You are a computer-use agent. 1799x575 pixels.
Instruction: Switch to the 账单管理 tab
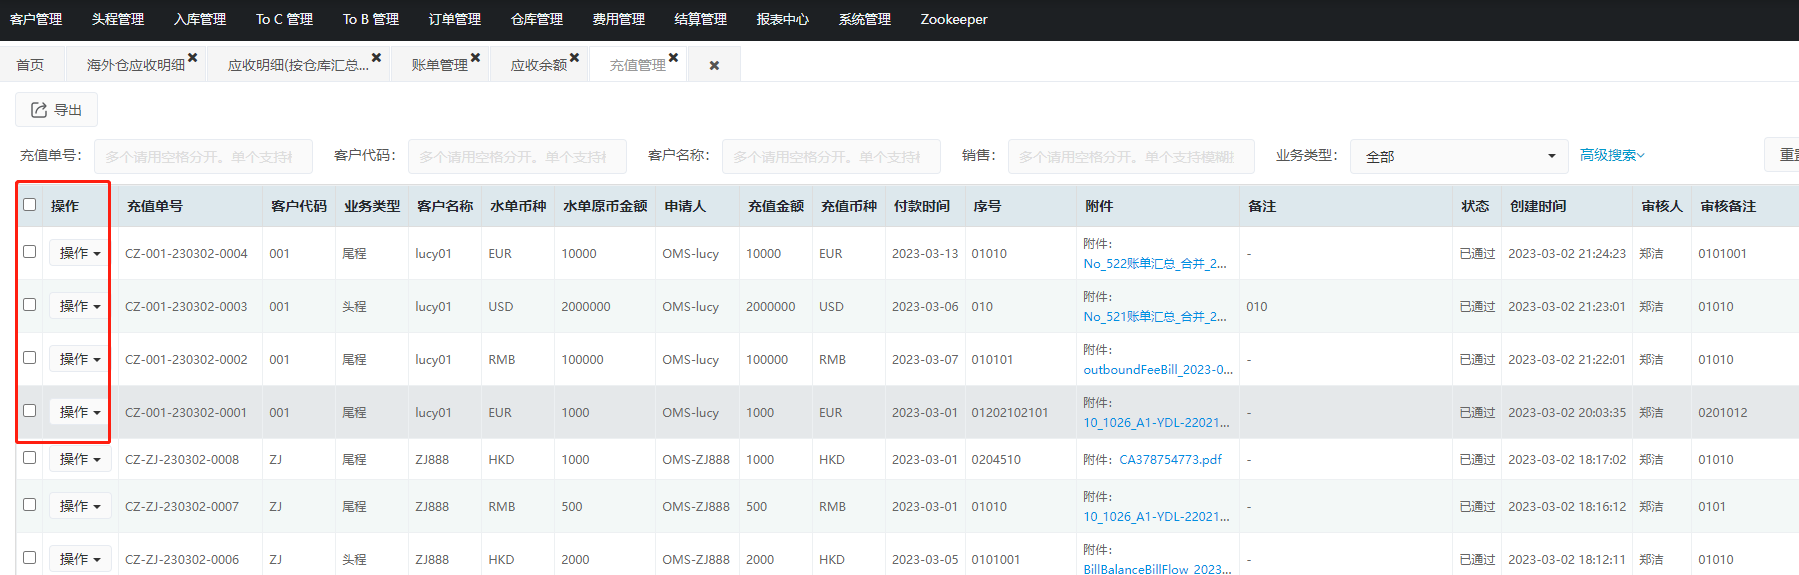coord(440,65)
